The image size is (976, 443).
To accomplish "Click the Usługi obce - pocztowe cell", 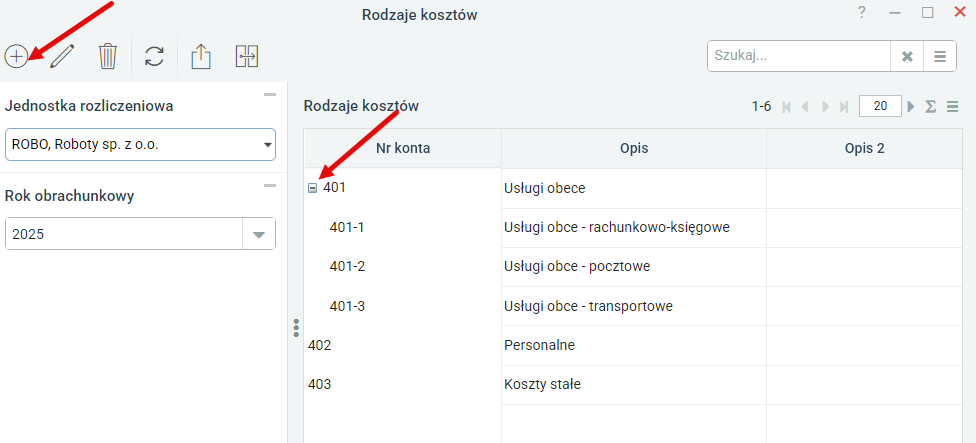I will [634, 267].
